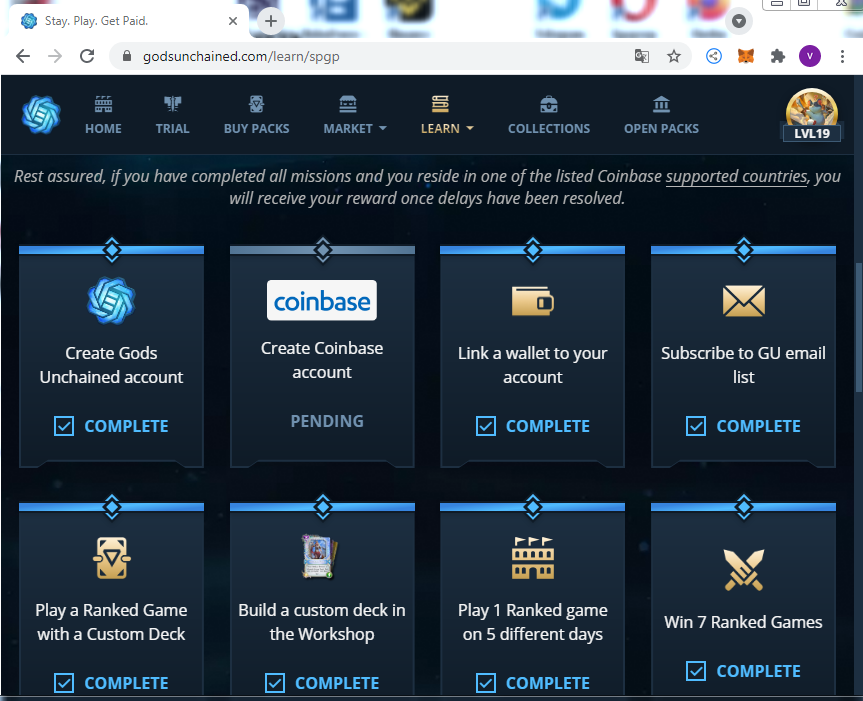Open the HOME nav item
The image size is (863, 701).
pos(103,115)
